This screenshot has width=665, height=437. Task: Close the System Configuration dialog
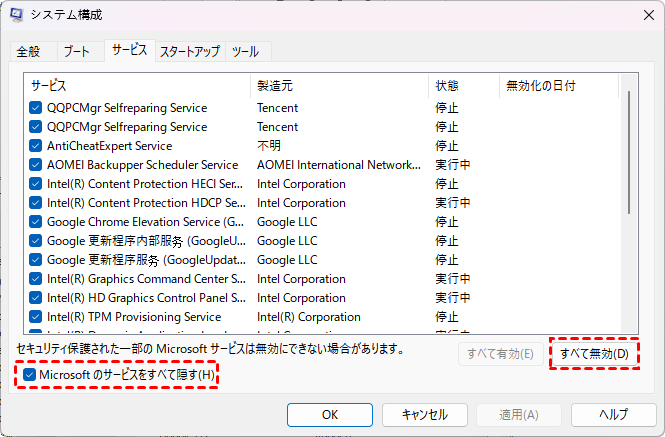(x=640, y=16)
